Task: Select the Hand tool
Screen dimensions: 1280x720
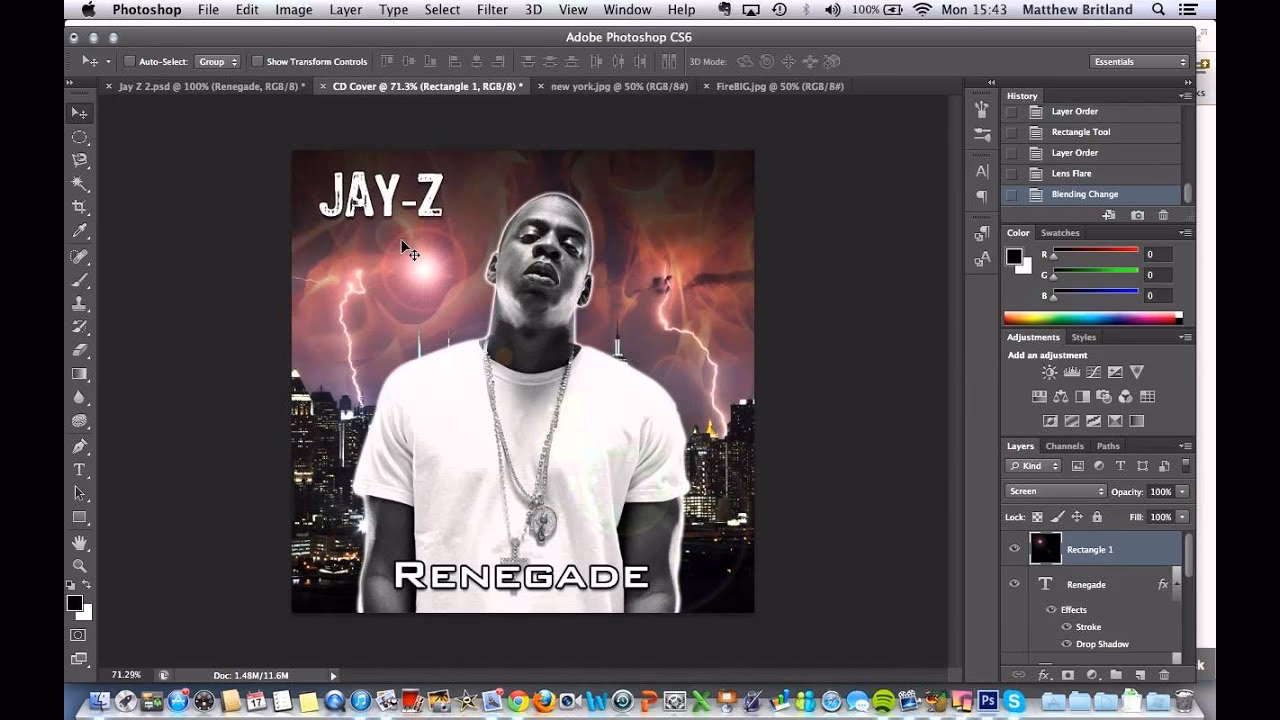Action: click(80, 542)
